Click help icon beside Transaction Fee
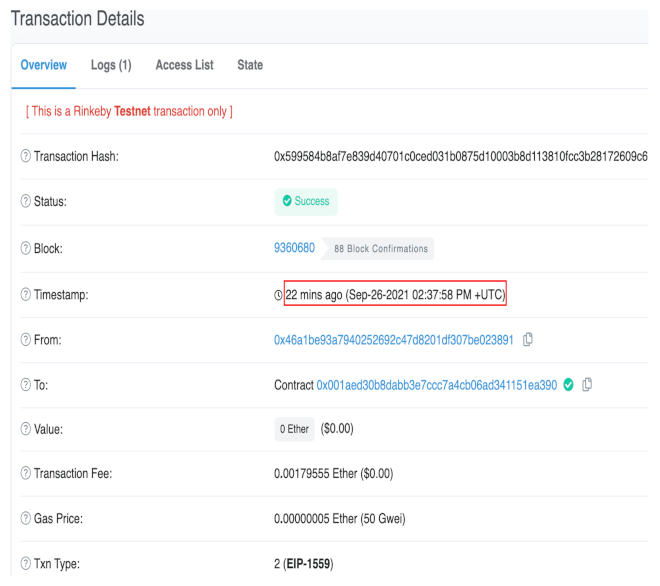This screenshot has height=586, width=660. (x=25, y=473)
